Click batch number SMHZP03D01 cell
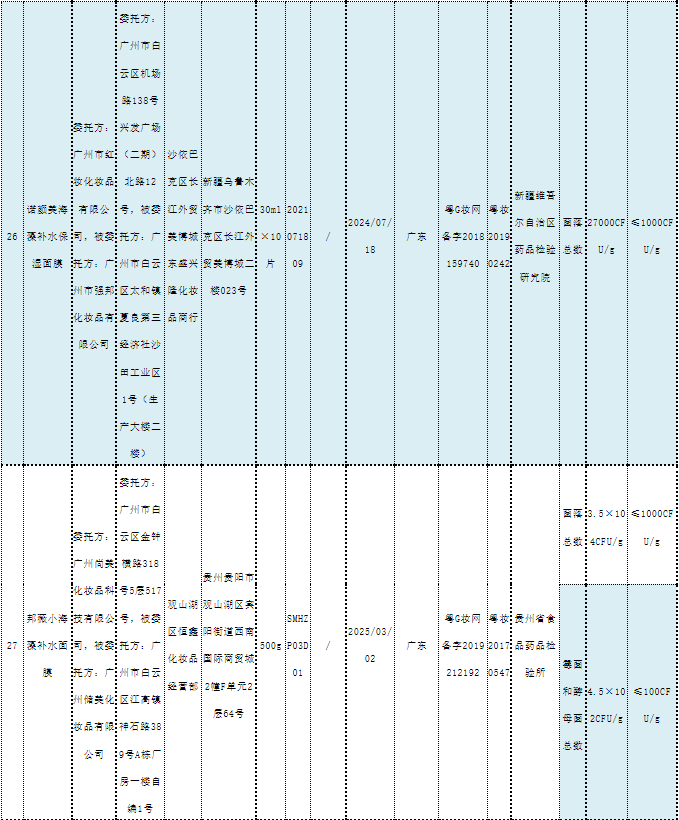Viewport: 679px width, 820px height. (297, 646)
